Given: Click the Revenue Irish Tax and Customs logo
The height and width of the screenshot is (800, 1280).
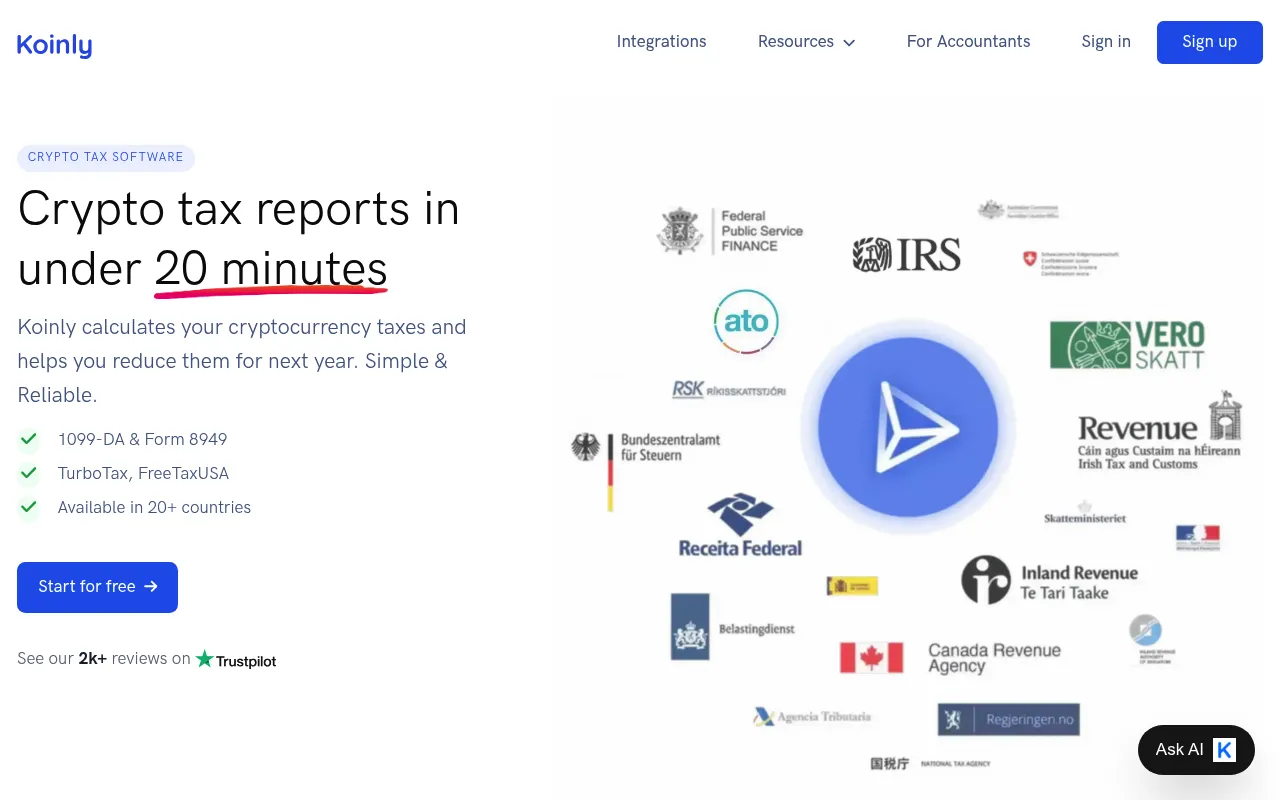Looking at the screenshot, I should tap(1160, 432).
